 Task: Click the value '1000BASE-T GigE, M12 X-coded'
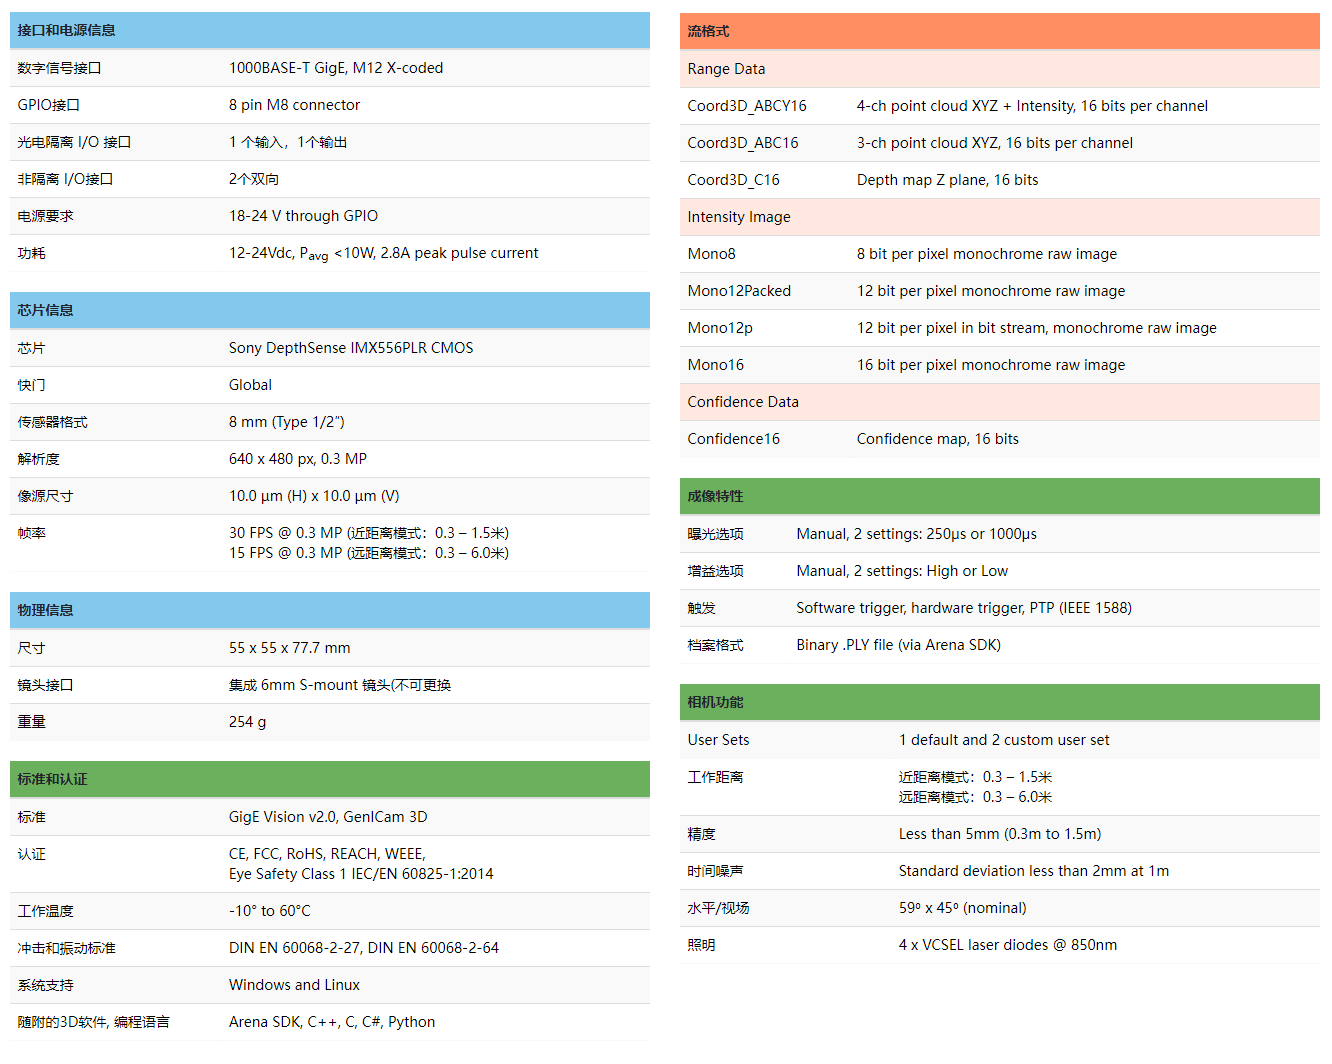(x=336, y=68)
